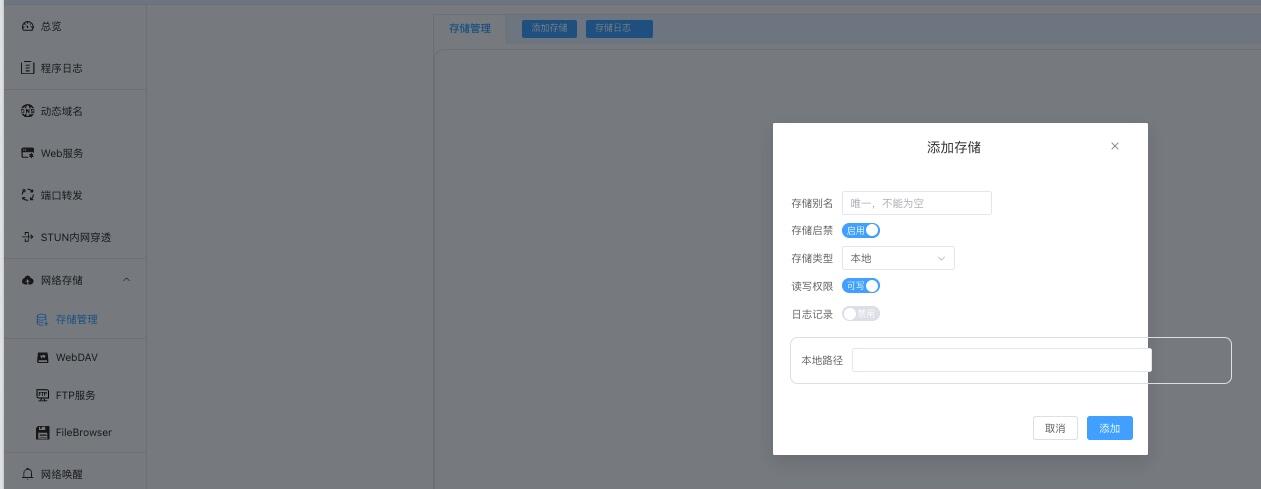
Task: Click the FTP服务 sidebar icon
Action: click(x=42, y=395)
